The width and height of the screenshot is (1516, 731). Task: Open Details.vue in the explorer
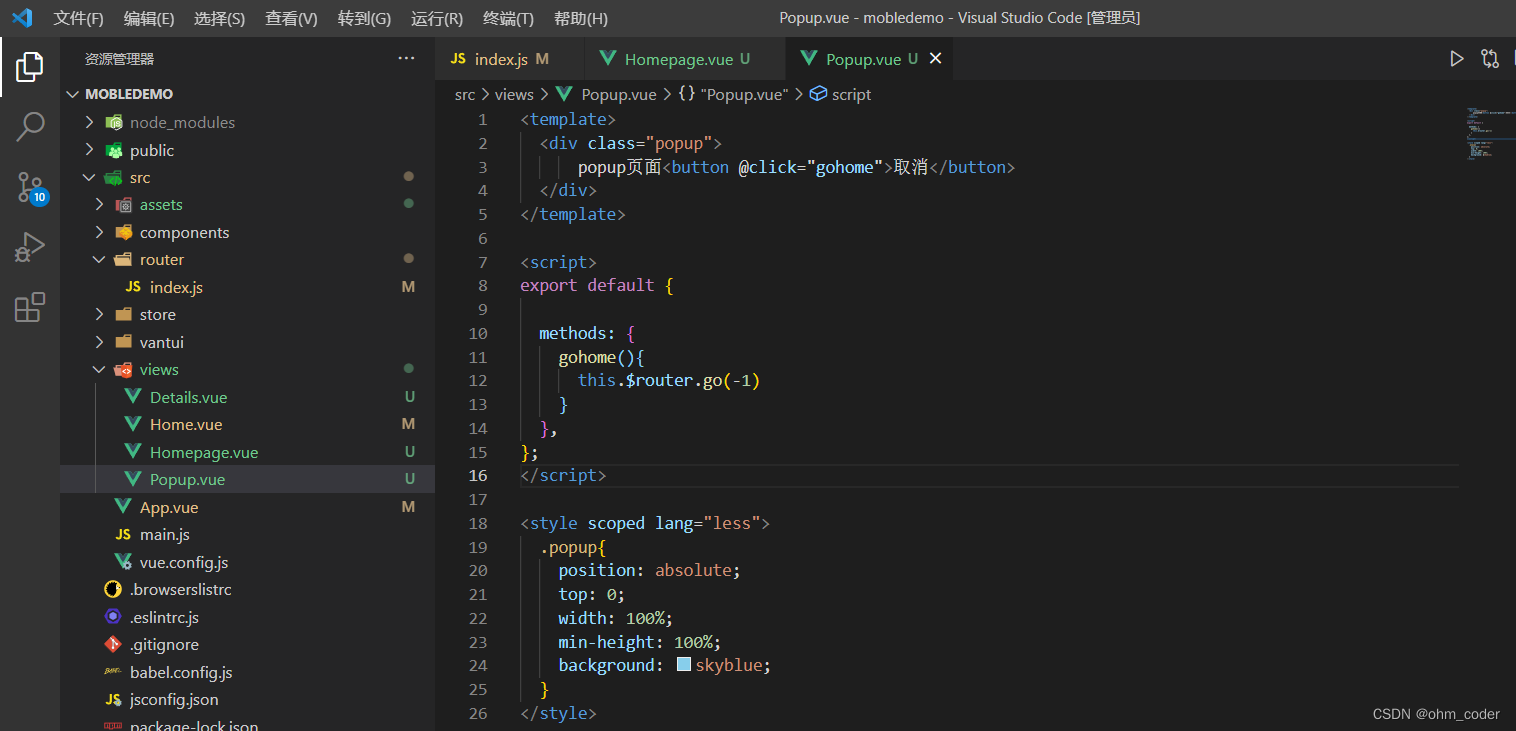click(x=247, y=397)
